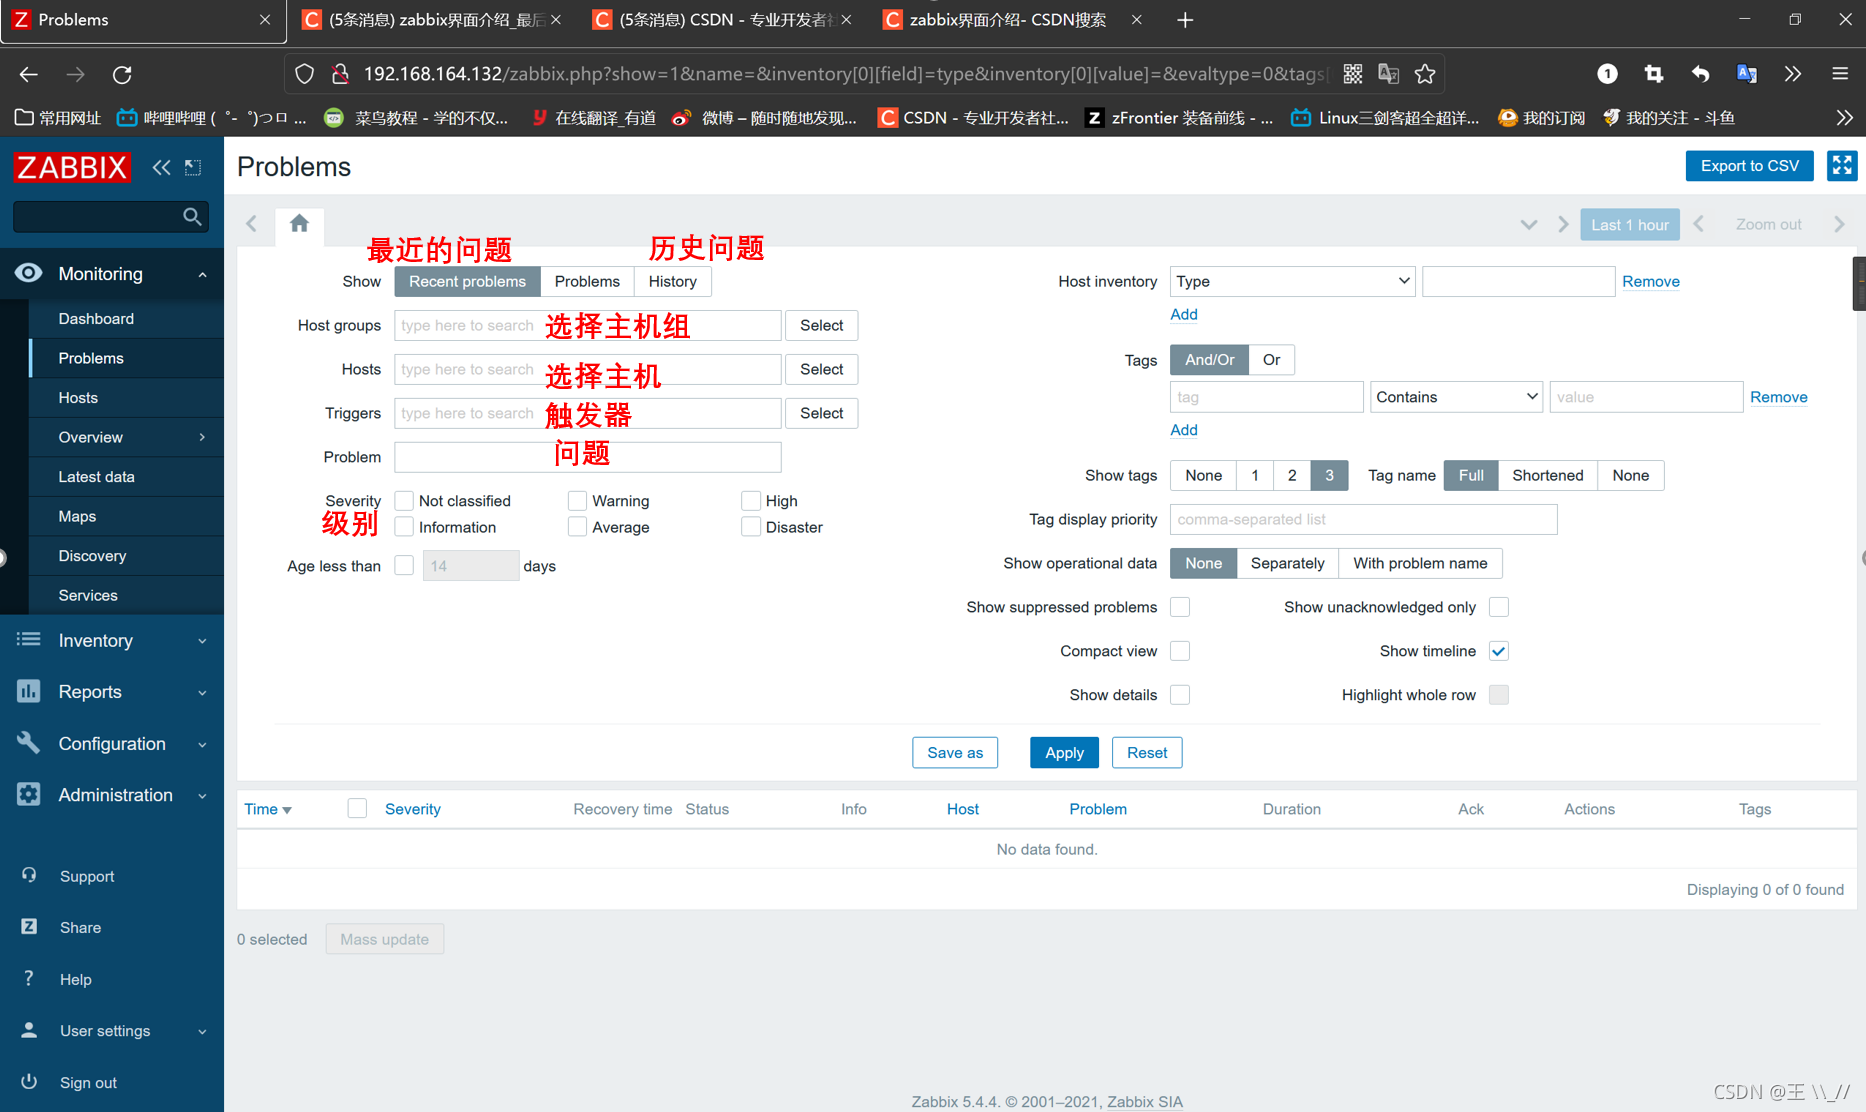Click the Apply filter button
1866x1112 pixels.
click(1064, 752)
